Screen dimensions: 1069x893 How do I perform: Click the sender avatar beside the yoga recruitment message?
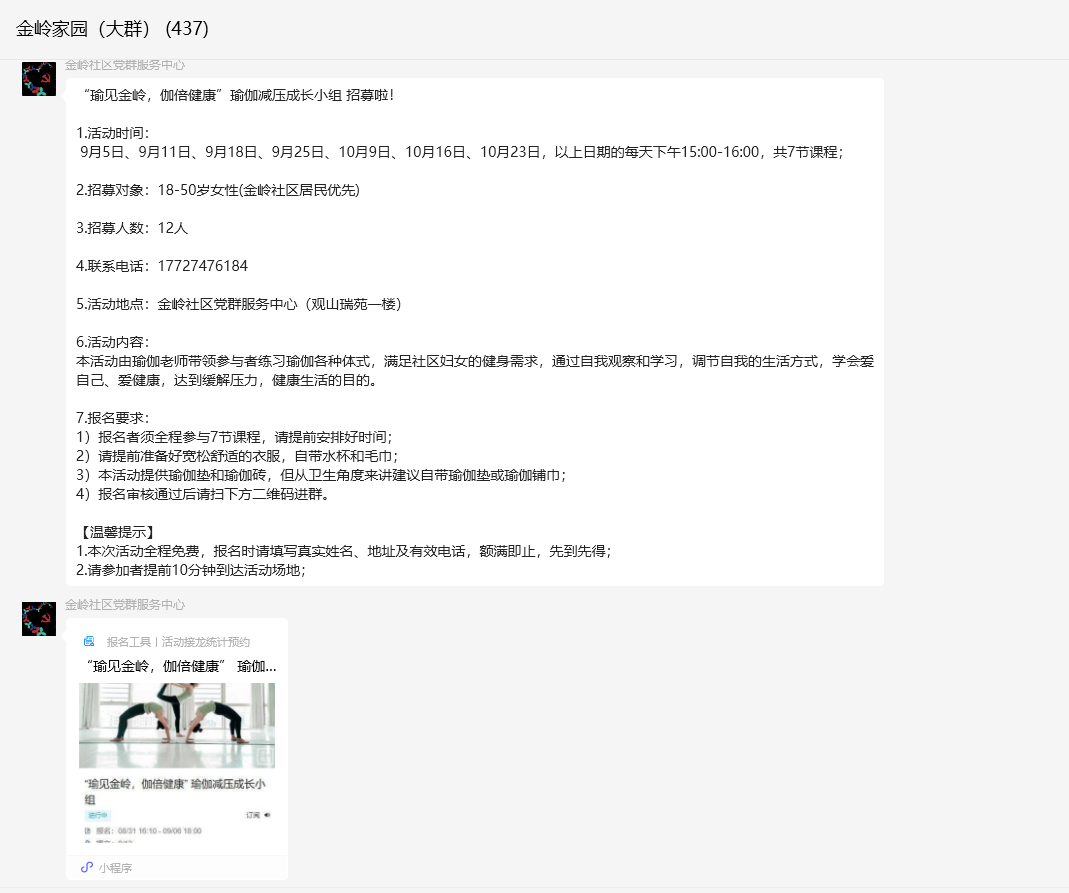39,79
